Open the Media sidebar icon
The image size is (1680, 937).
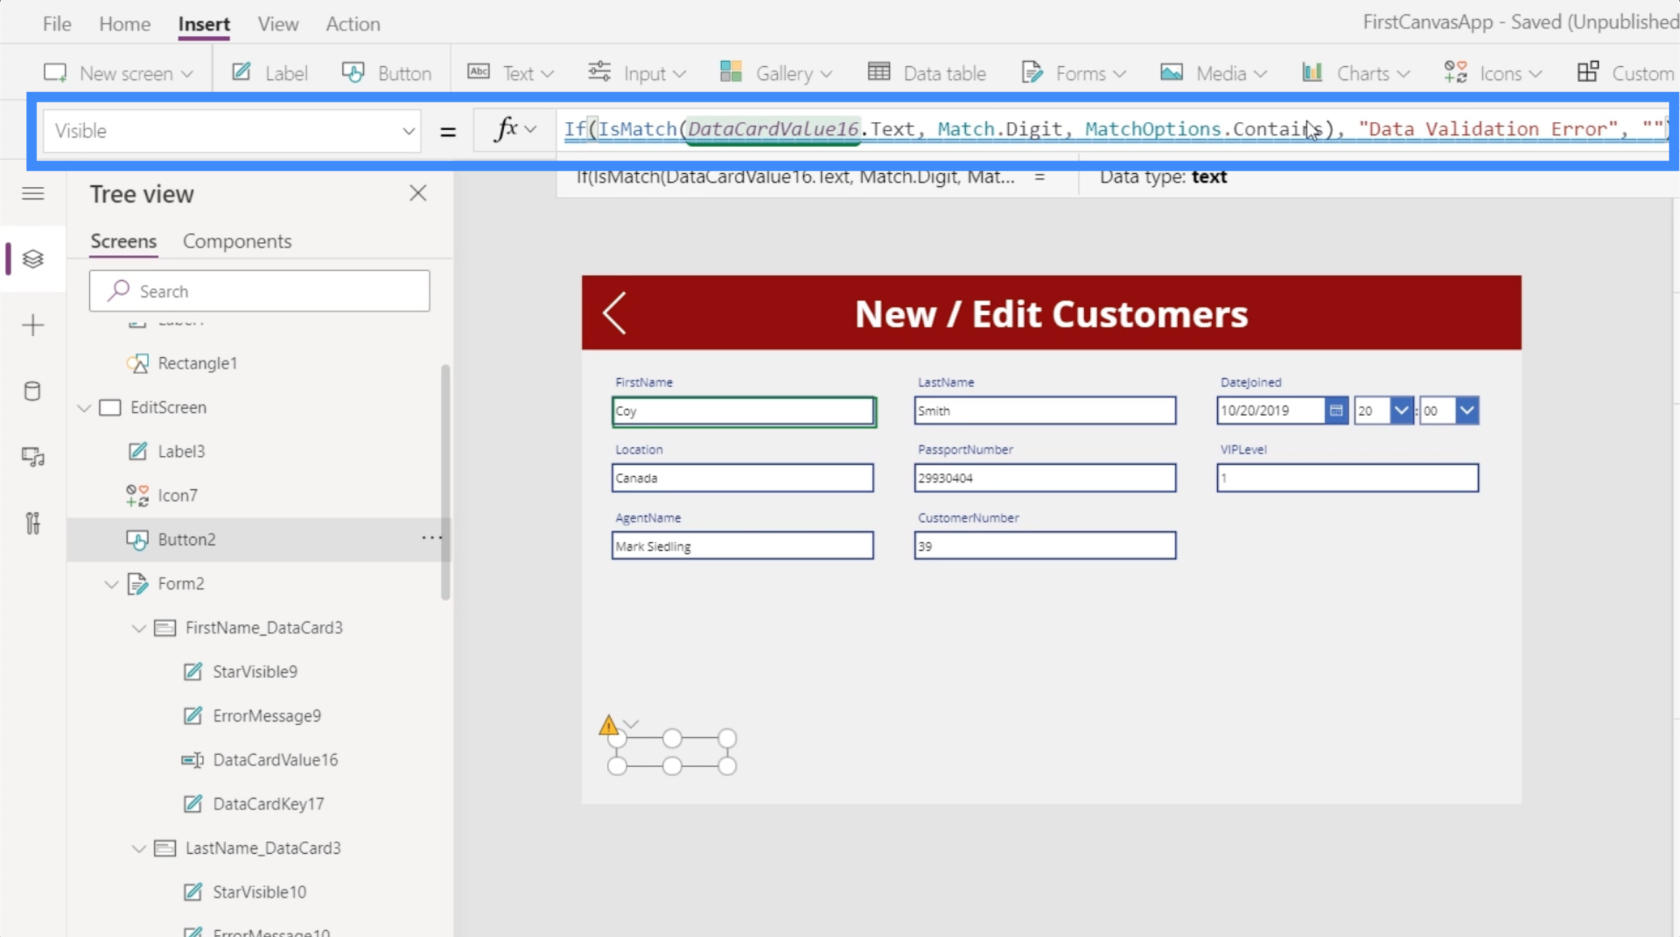(33, 457)
